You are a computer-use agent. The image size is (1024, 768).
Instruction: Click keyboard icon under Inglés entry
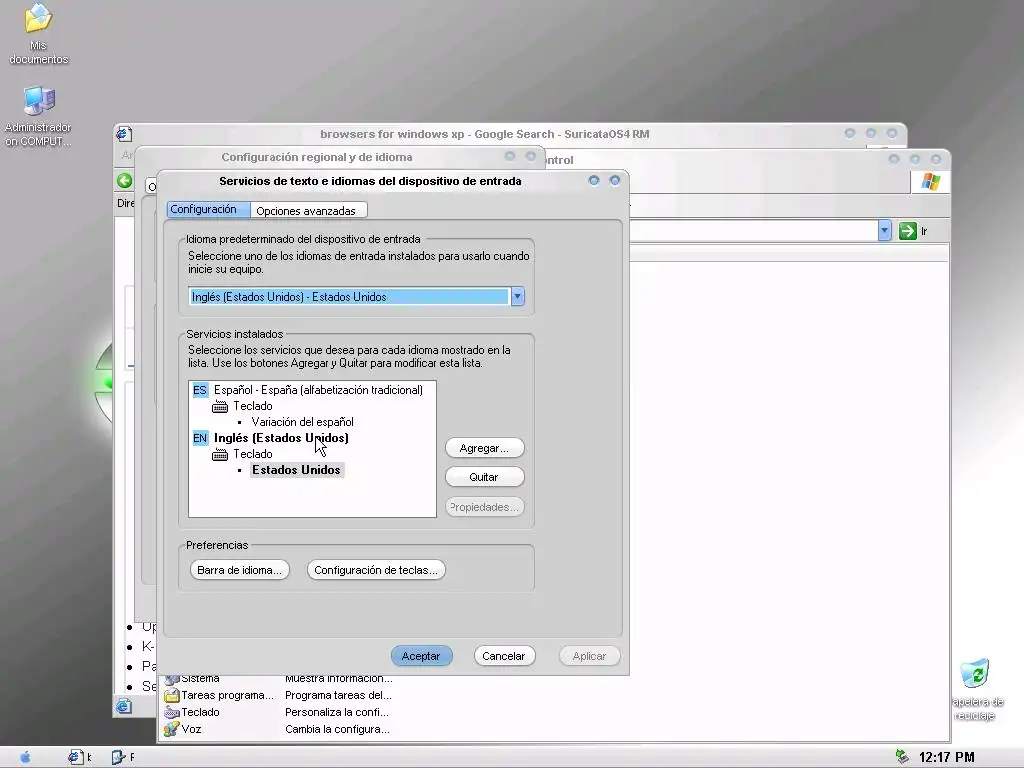click(x=220, y=455)
